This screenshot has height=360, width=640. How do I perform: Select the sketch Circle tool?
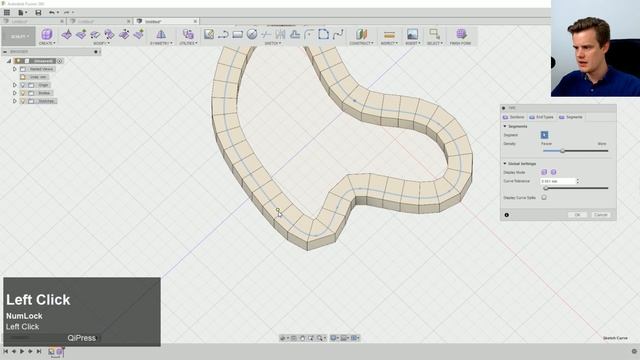tap(252, 34)
